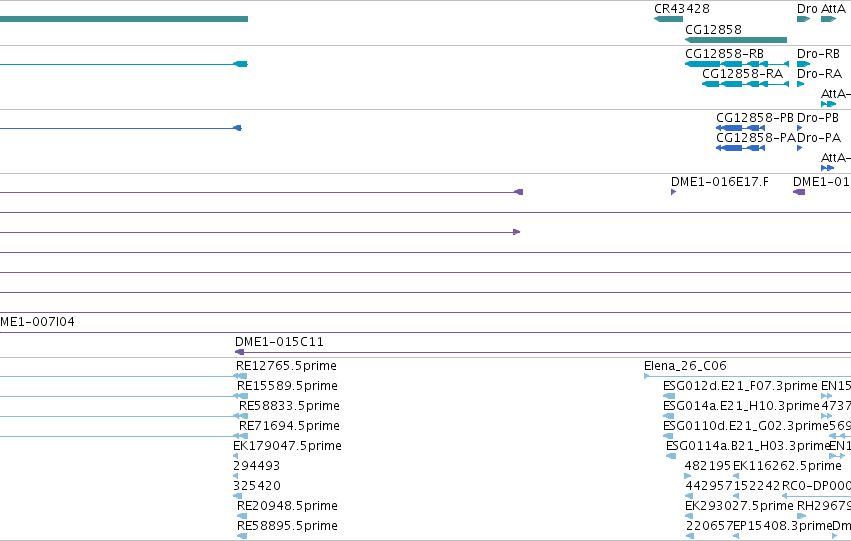
Task: Click the CG12858-RB transcript exon glyph
Action: pyautogui.click(x=703, y=64)
